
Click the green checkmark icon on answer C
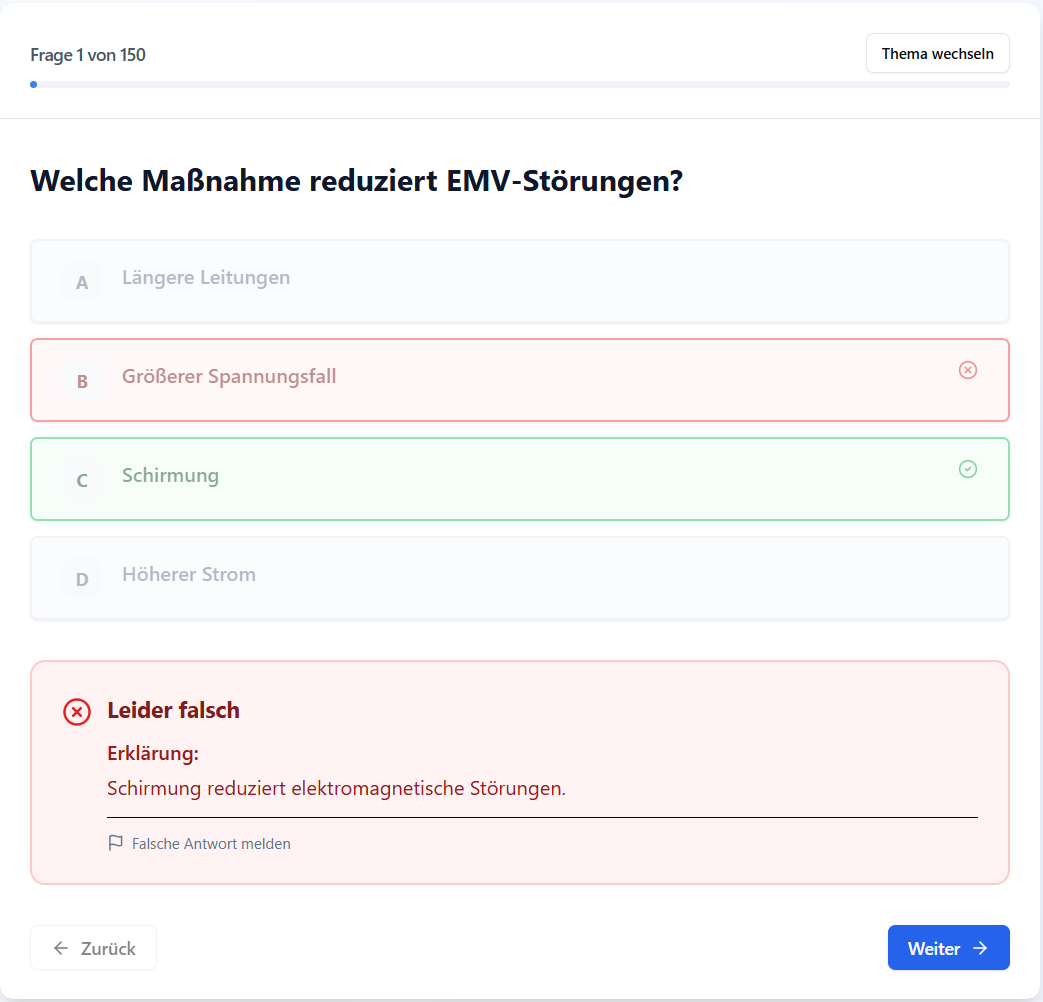(968, 469)
